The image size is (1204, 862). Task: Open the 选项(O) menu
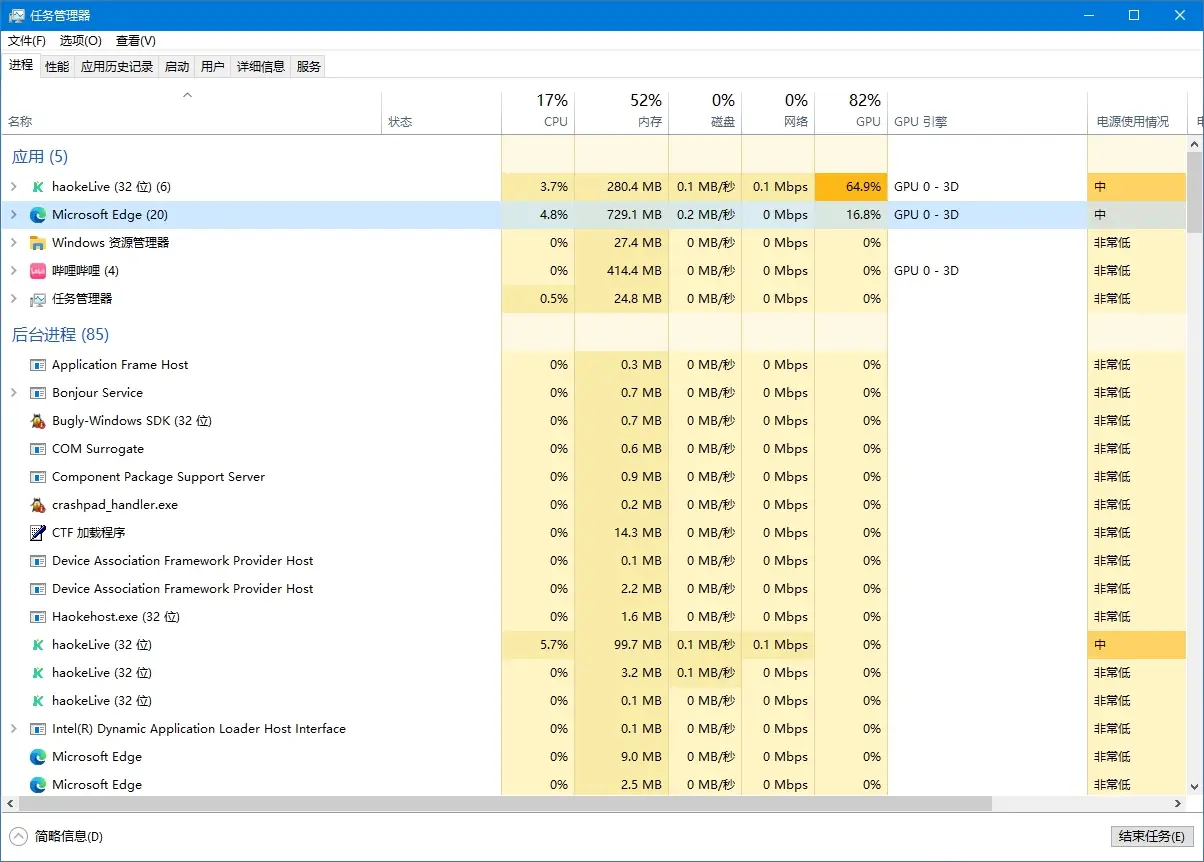[81, 41]
